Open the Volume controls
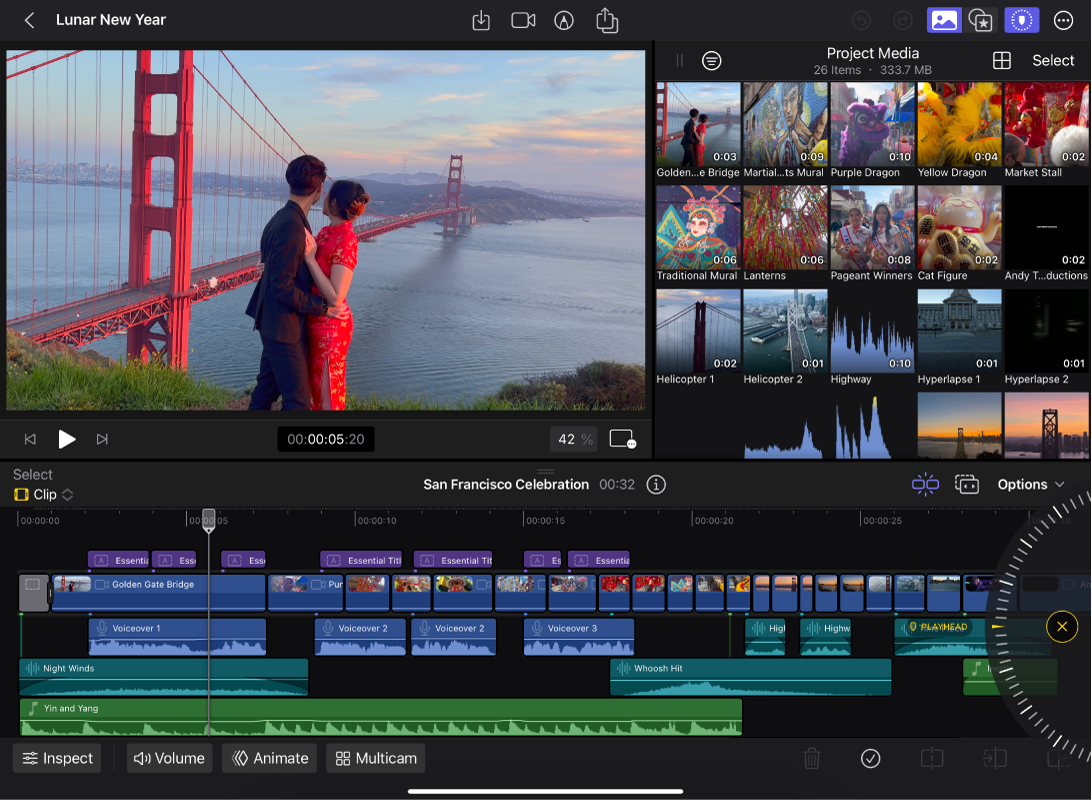The width and height of the screenshot is (1092, 802). click(x=169, y=758)
